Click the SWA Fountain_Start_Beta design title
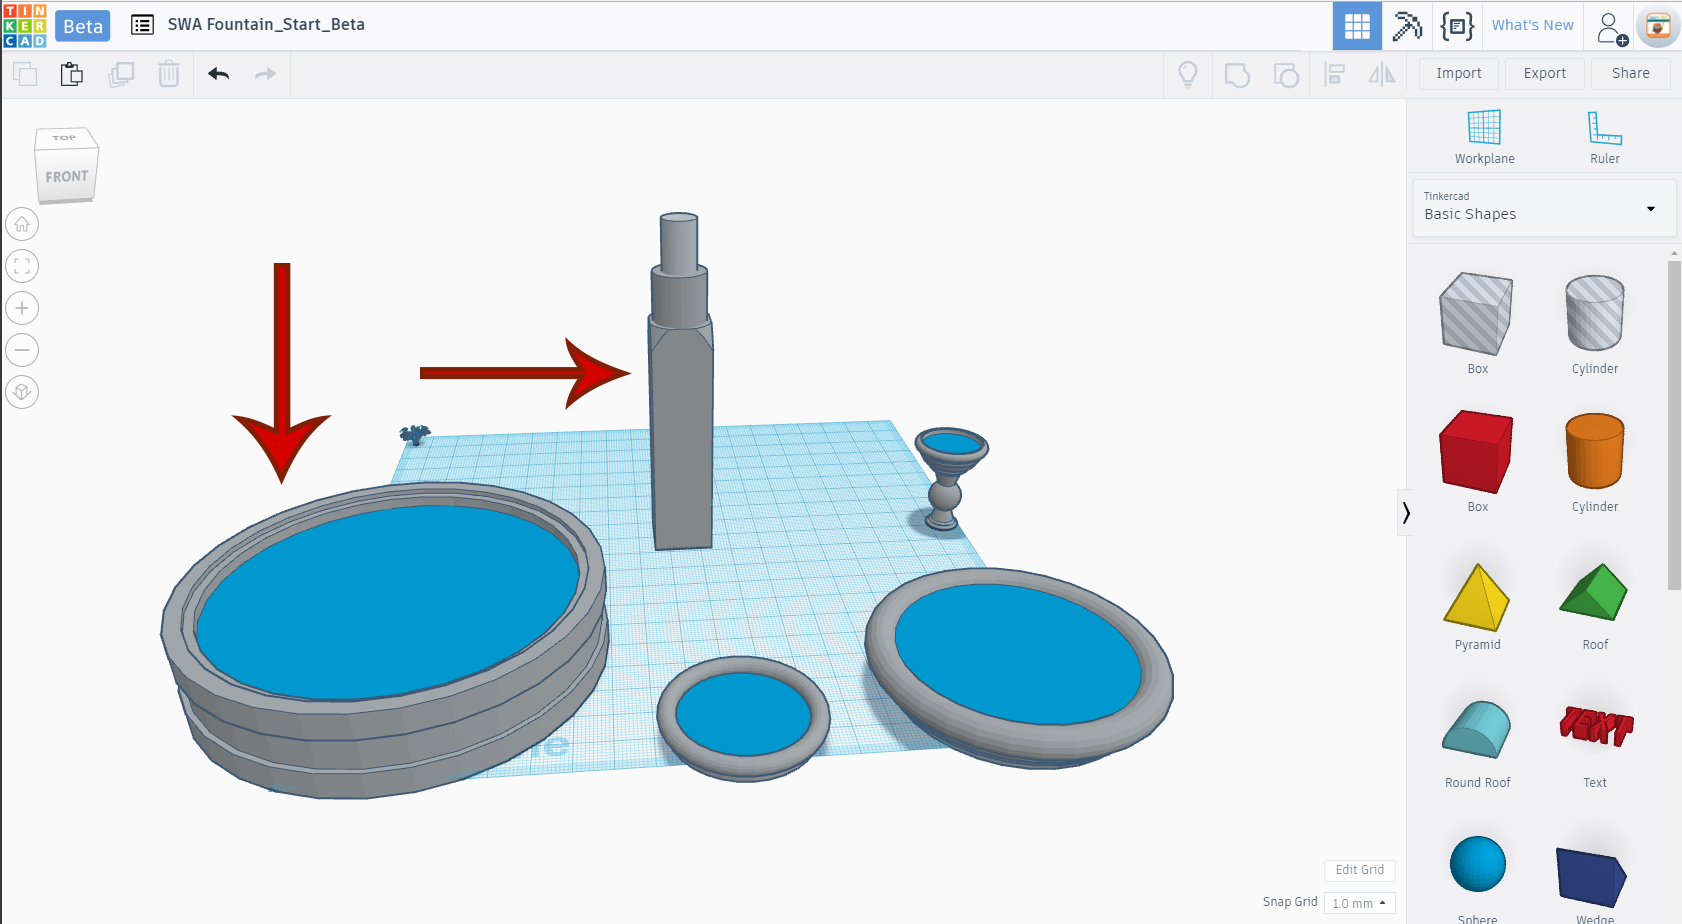Screen dimensions: 1682x924 [x=266, y=25]
